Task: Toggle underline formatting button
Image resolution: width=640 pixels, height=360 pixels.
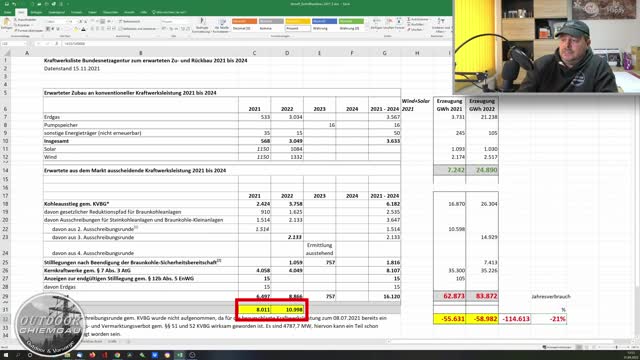Action: (58, 29)
